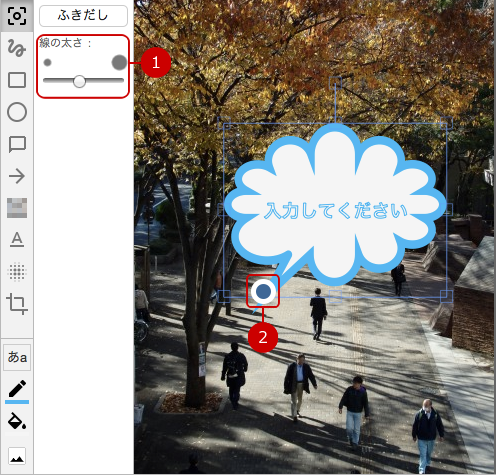Select the dotted halftone pattern tool

tap(17, 271)
